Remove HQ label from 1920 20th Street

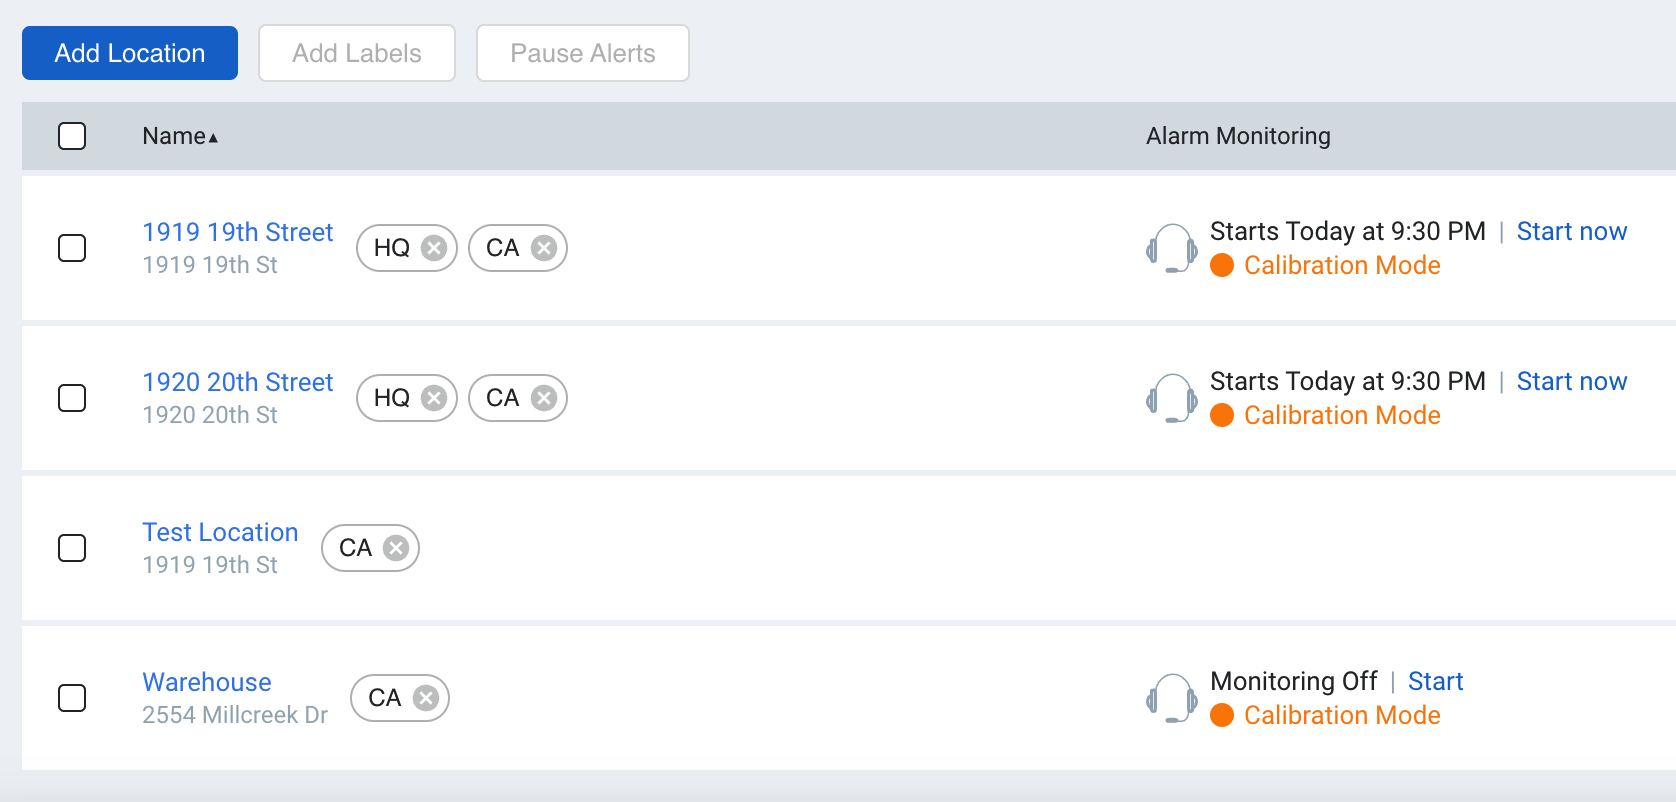[x=433, y=398]
